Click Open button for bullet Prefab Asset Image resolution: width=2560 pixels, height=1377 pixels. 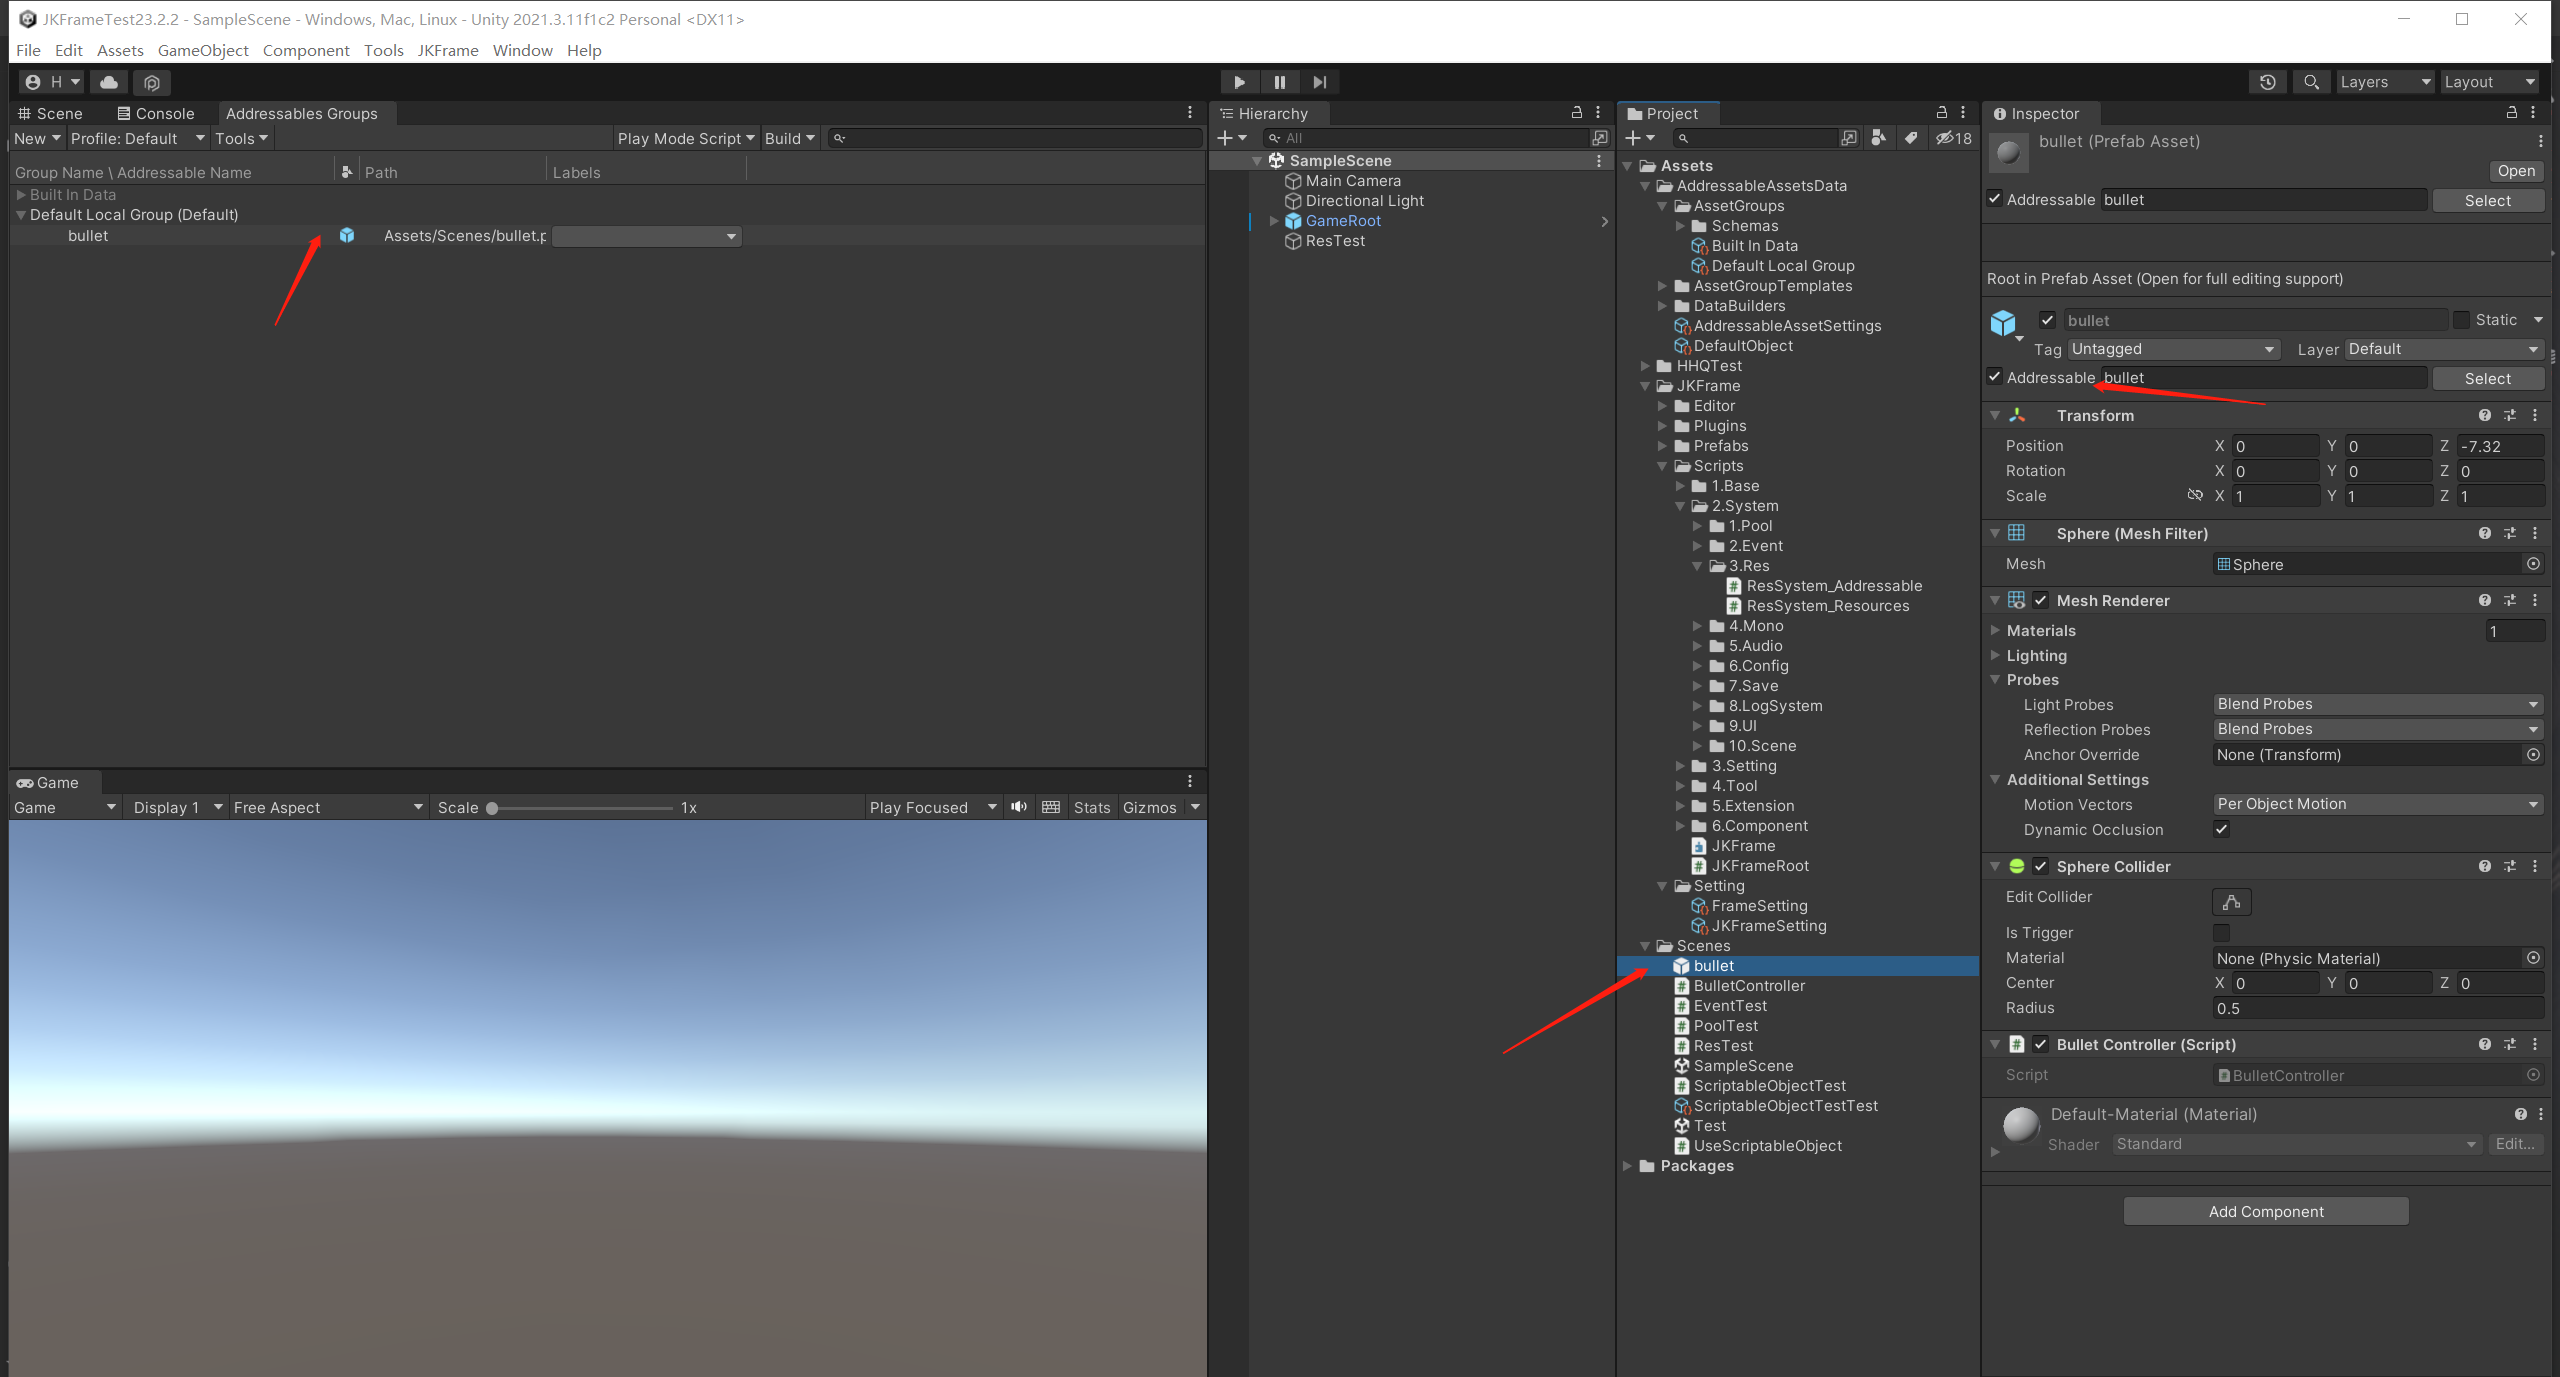pos(2514,170)
